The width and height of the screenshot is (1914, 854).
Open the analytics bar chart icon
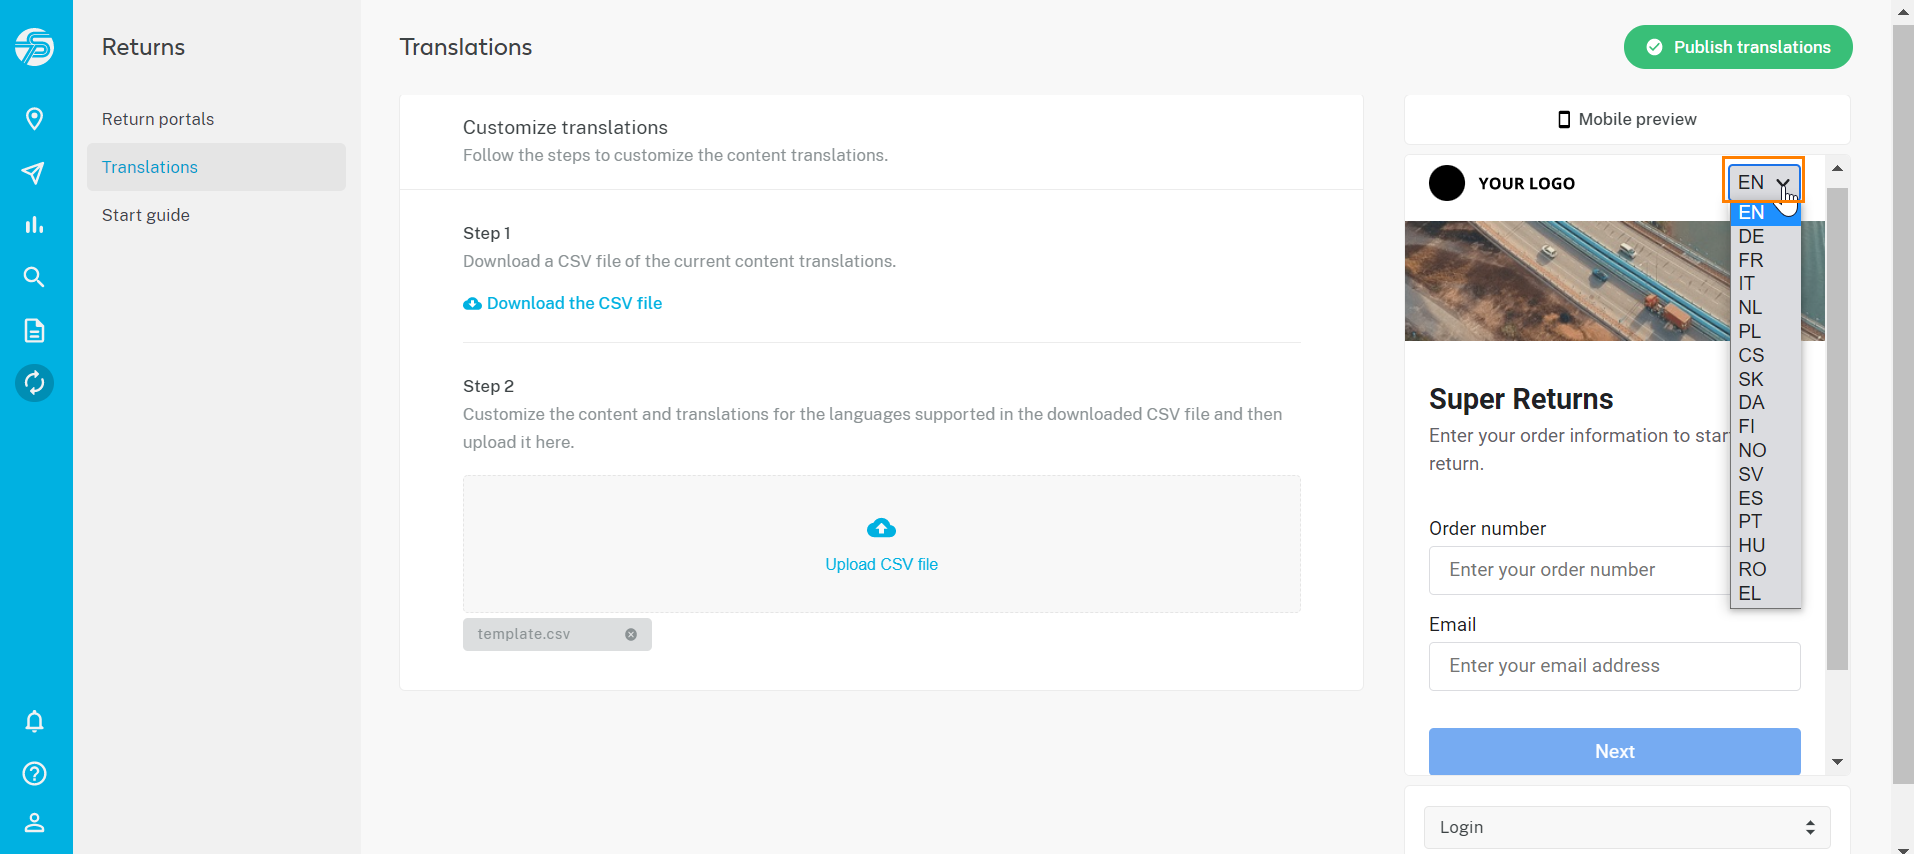(x=34, y=225)
